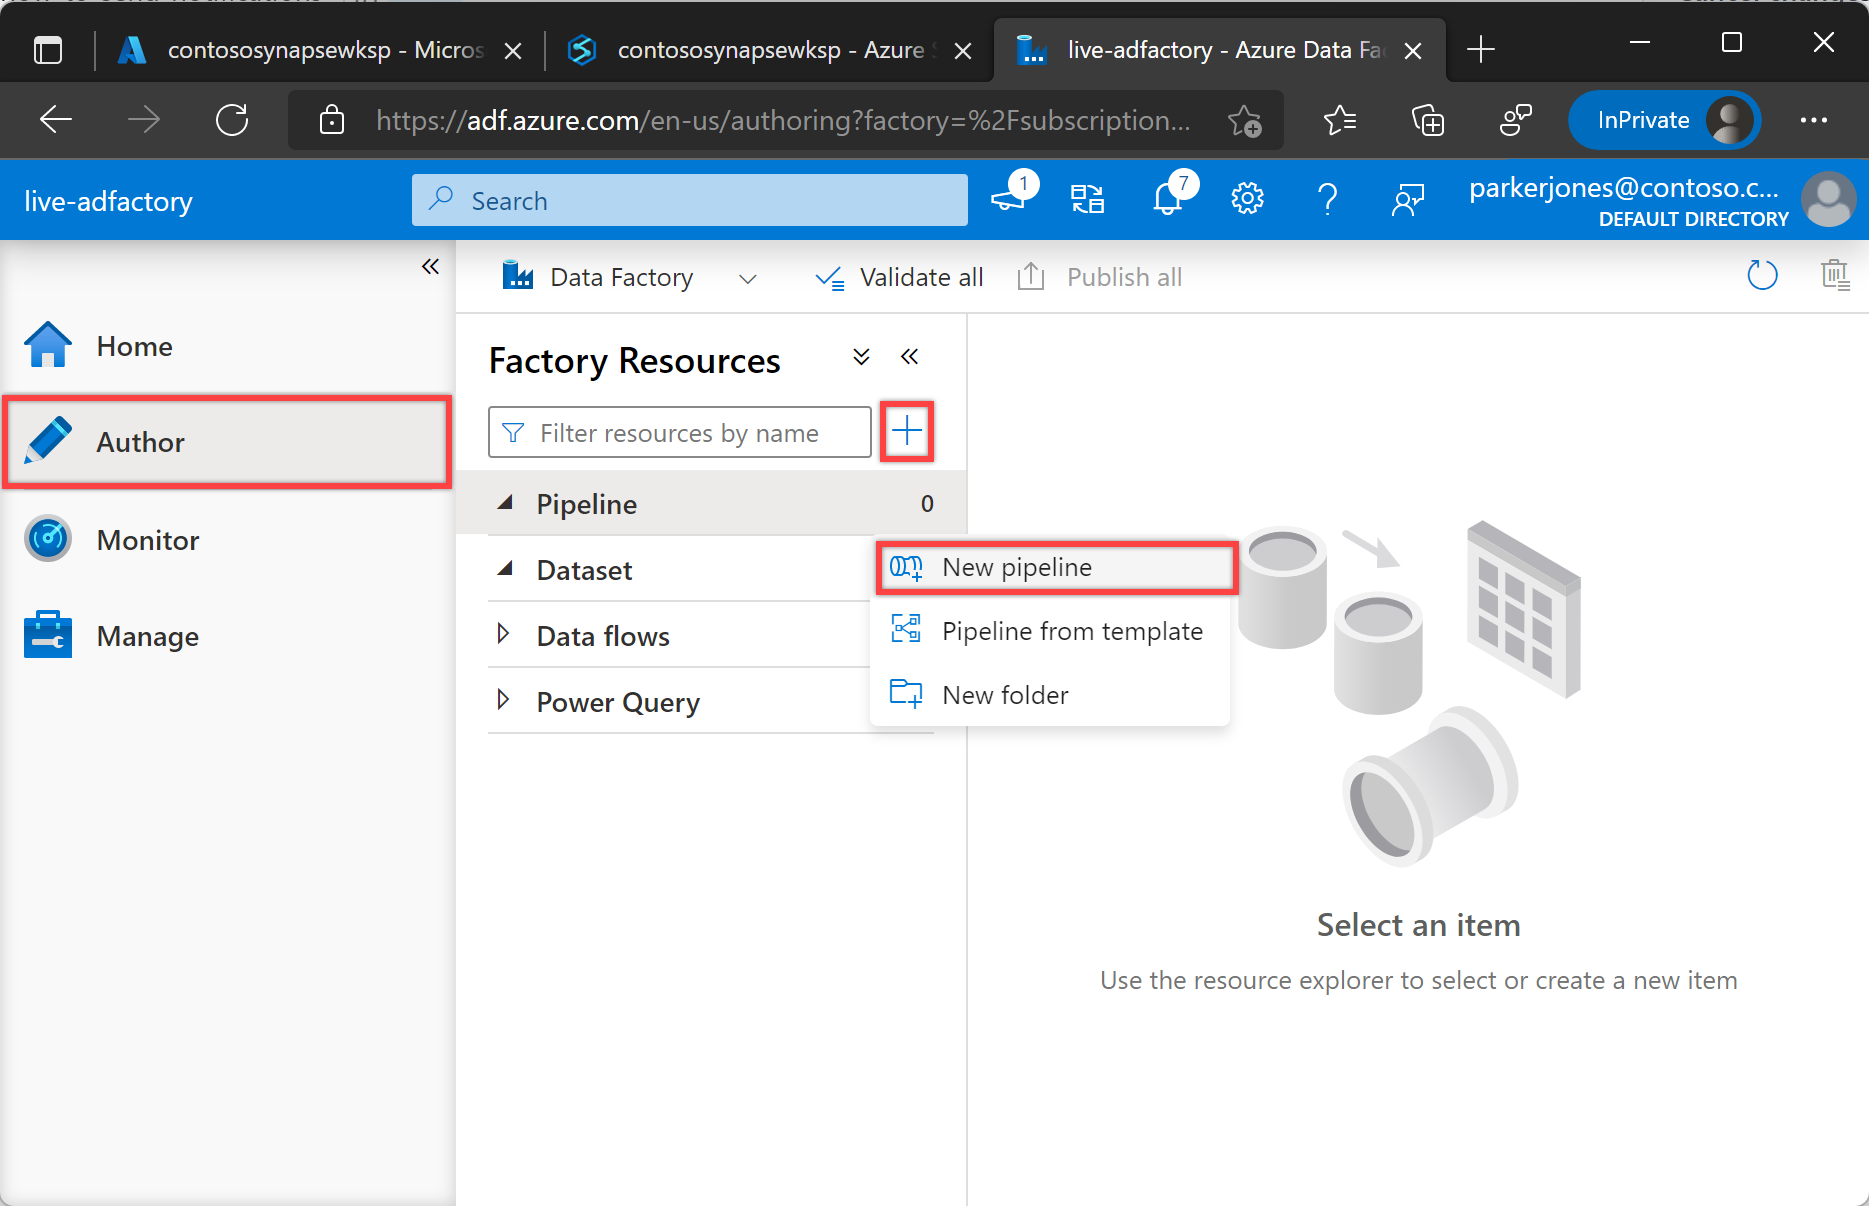Select New folder menu entry
This screenshot has width=1869, height=1206.
[1005, 695]
